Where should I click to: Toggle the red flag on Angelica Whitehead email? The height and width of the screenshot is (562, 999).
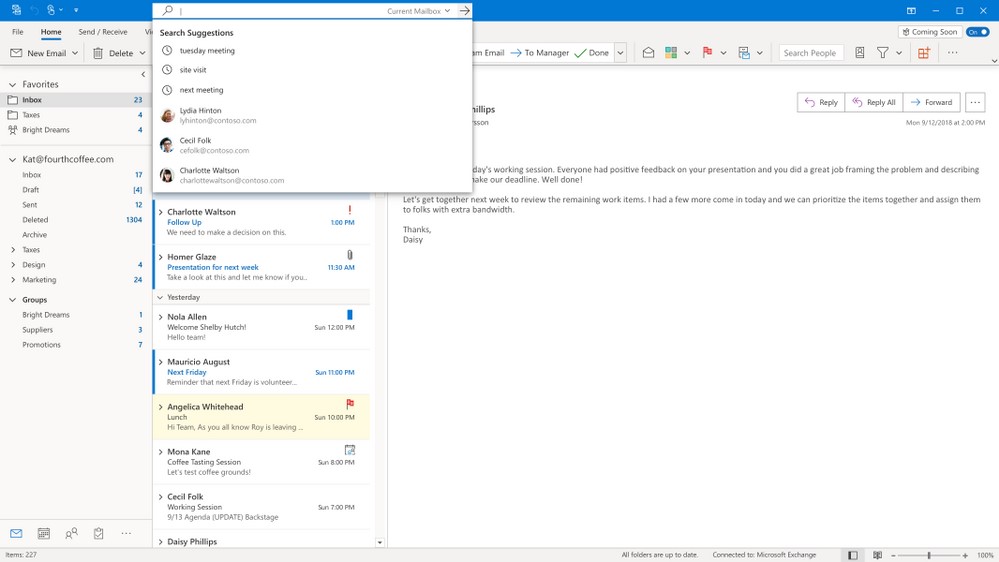(350, 404)
